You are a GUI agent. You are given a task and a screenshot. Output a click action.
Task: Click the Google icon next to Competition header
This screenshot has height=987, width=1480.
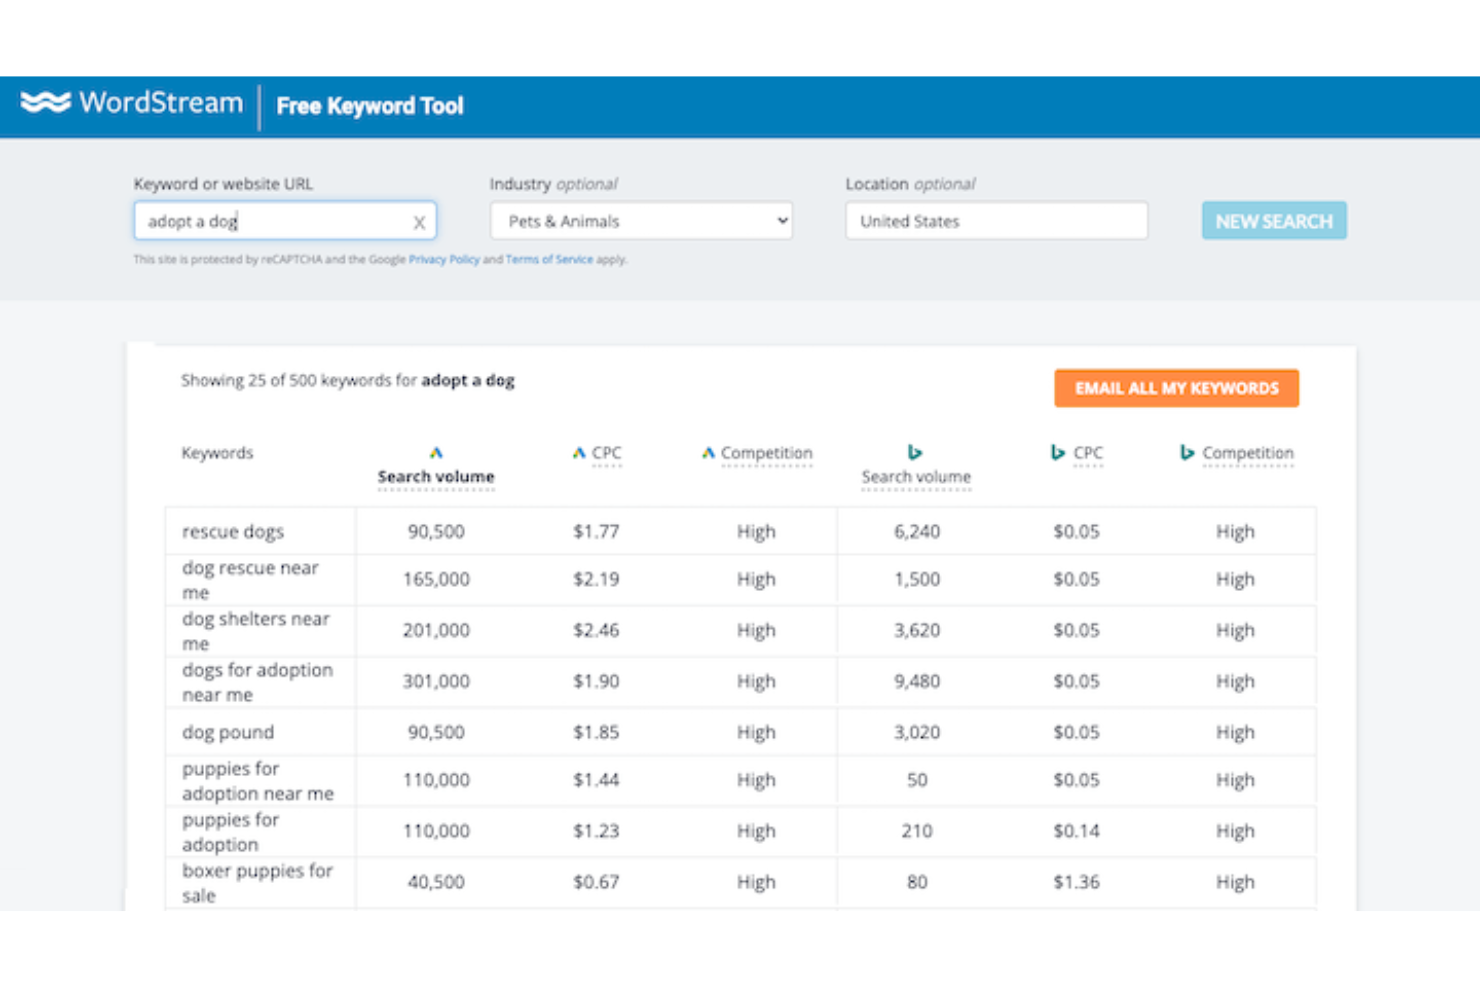[x=708, y=452]
